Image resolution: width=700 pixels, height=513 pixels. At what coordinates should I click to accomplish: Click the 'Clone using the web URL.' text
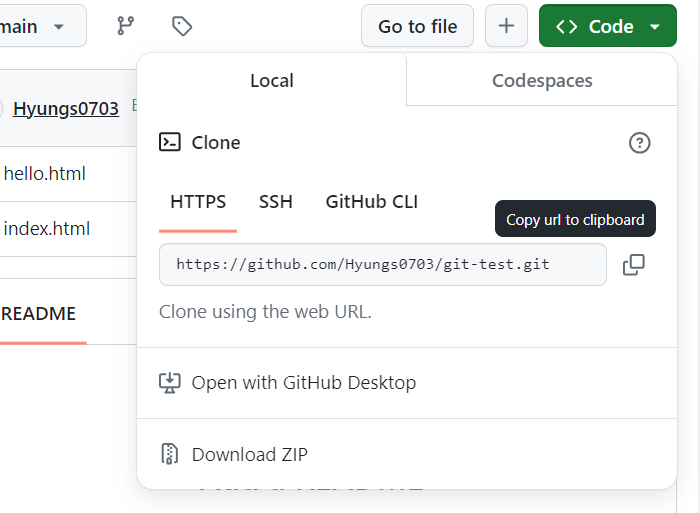pyautogui.click(x=265, y=312)
